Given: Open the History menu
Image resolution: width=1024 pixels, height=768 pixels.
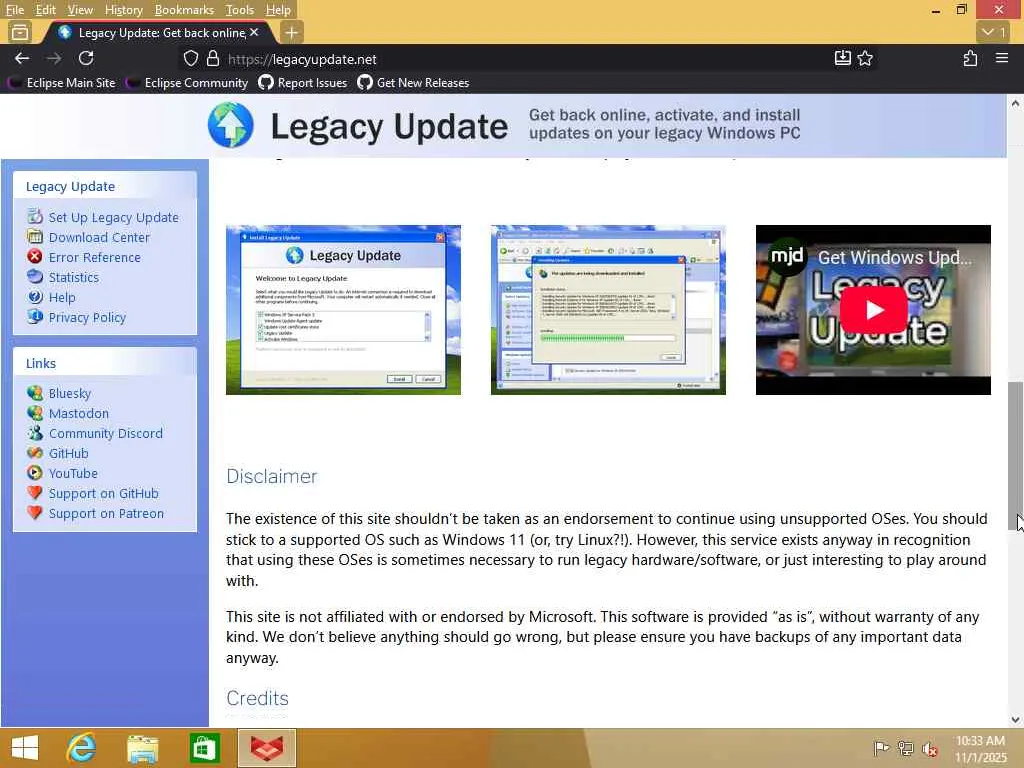Looking at the screenshot, I should 123,10.
